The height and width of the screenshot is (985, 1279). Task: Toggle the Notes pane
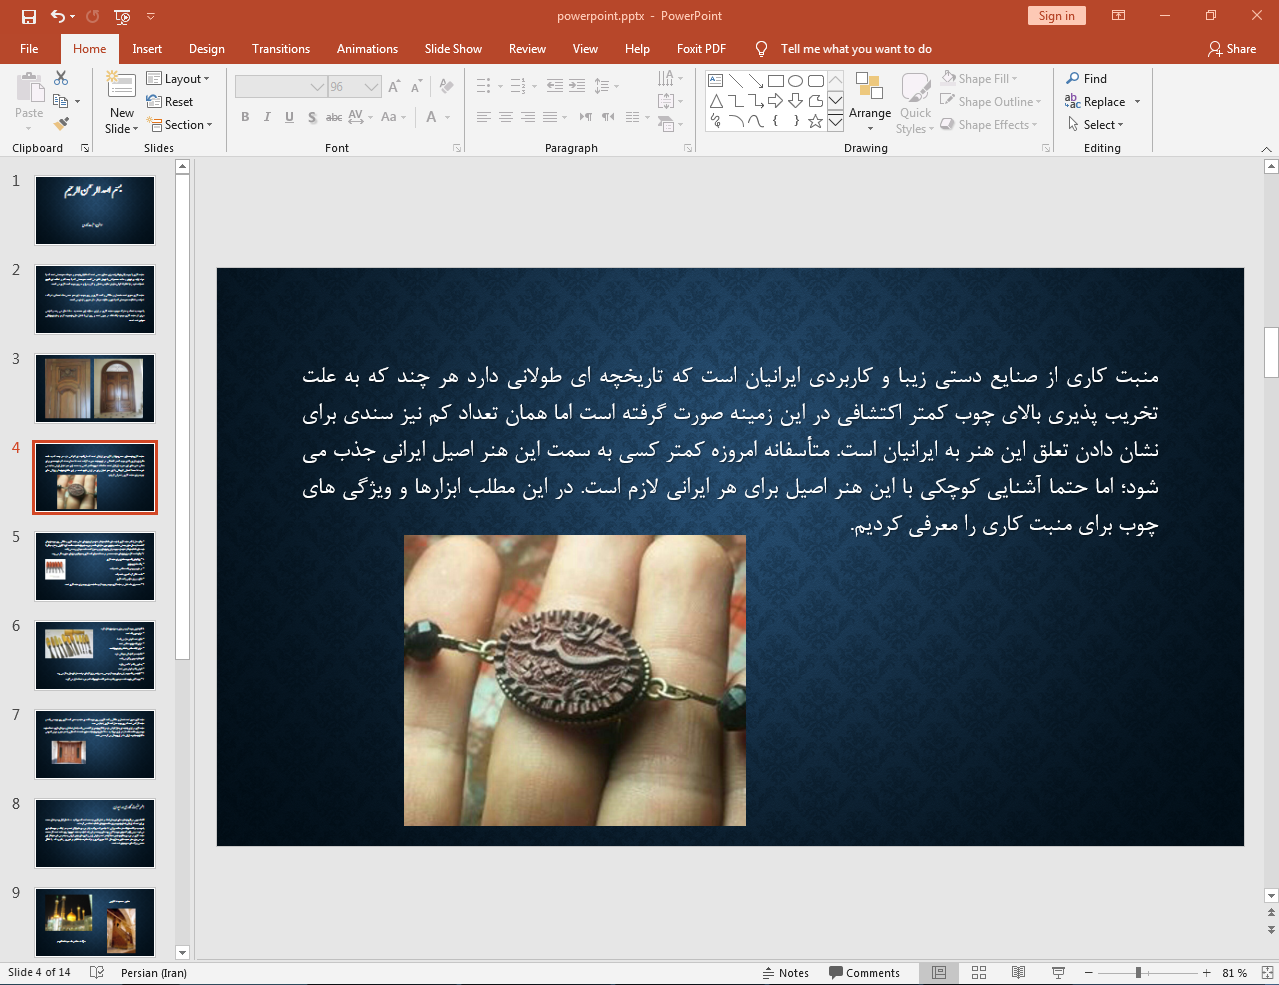point(786,972)
